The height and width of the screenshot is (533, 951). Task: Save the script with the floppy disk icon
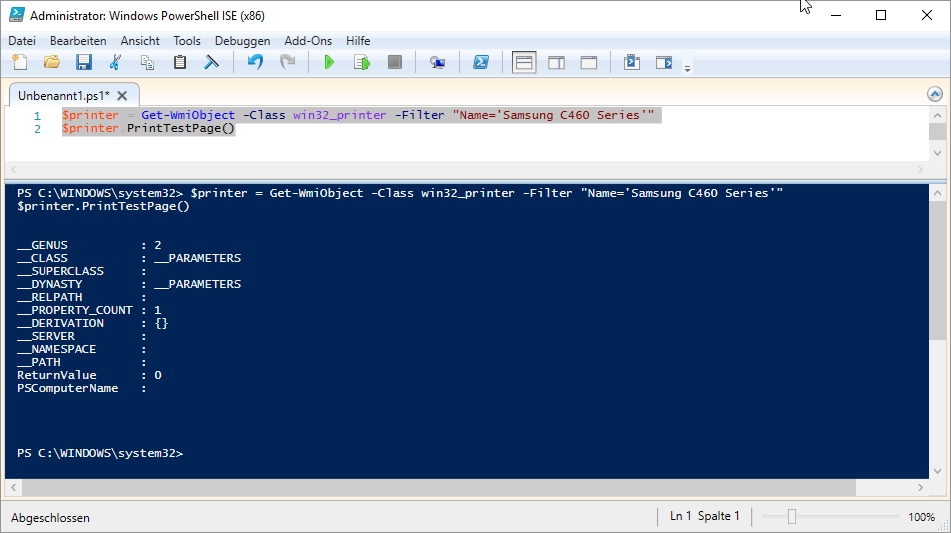pyautogui.click(x=84, y=62)
